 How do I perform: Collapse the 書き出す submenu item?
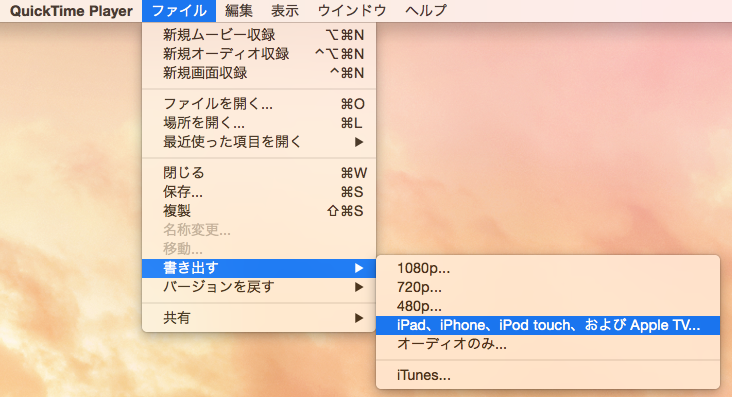259,268
